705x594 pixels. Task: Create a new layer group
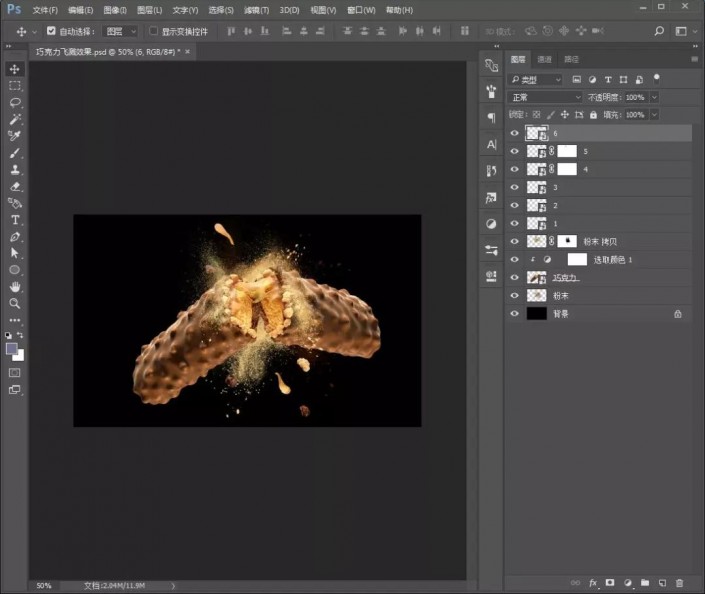(x=645, y=583)
